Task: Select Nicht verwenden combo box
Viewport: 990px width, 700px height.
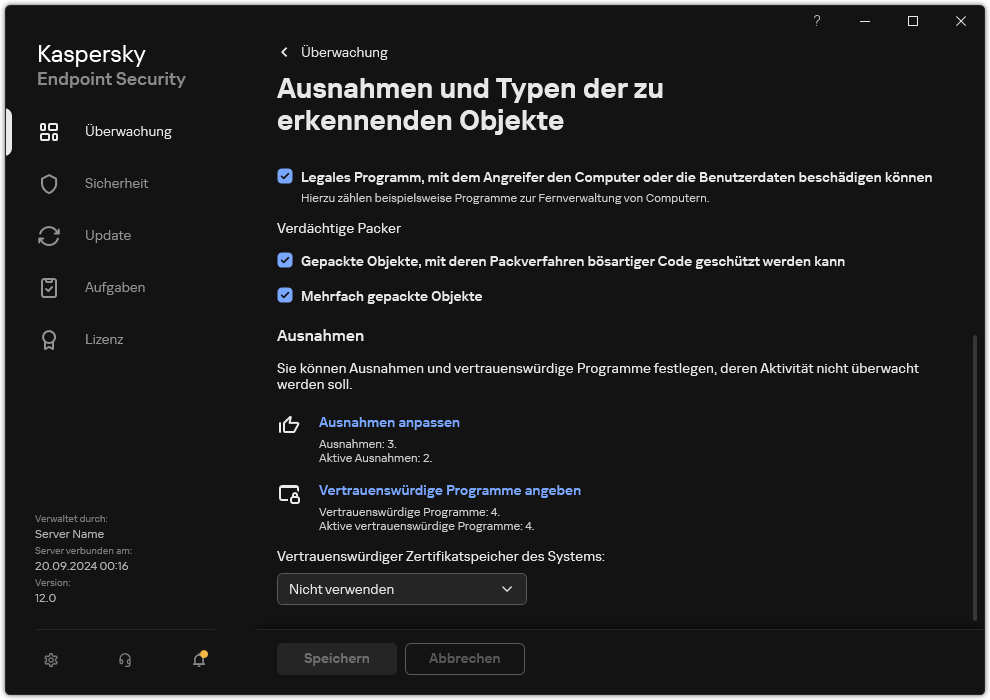Action: click(x=401, y=589)
